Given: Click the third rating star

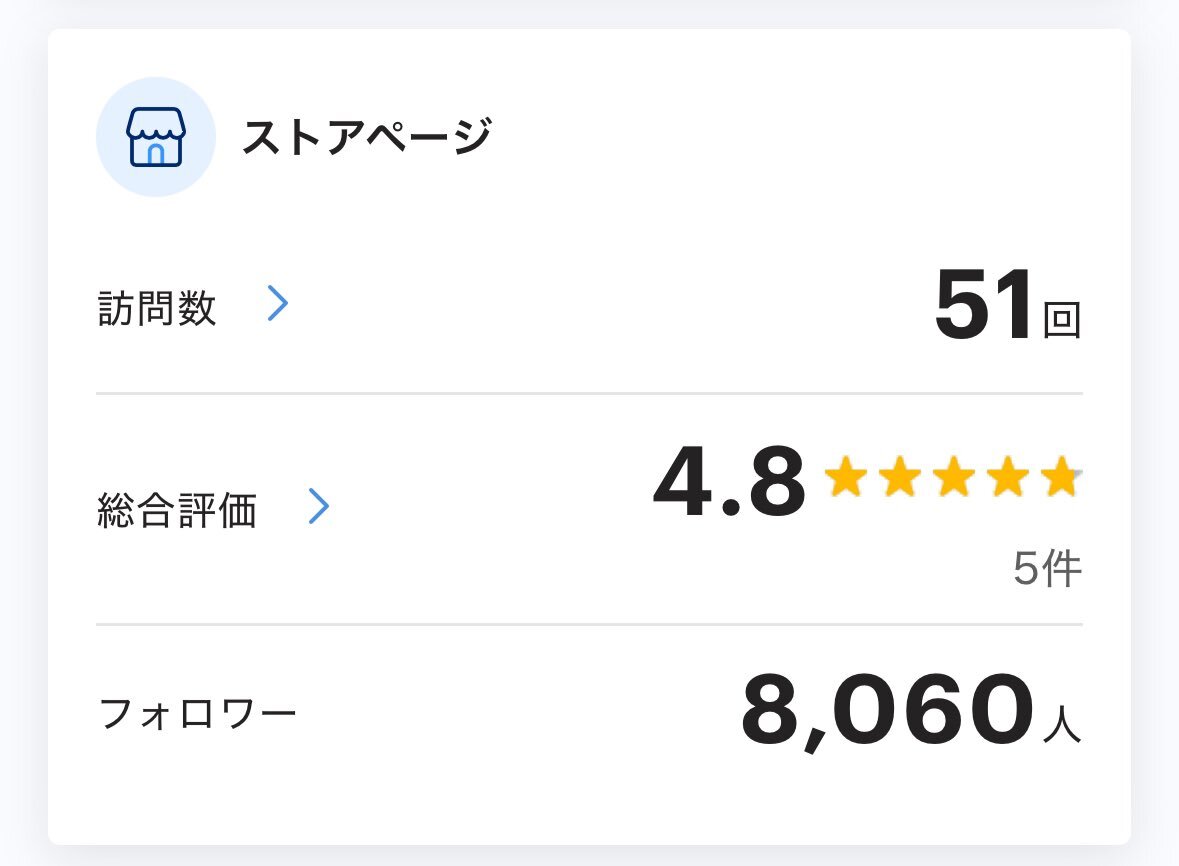Looking at the screenshot, I should pos(954,478).
